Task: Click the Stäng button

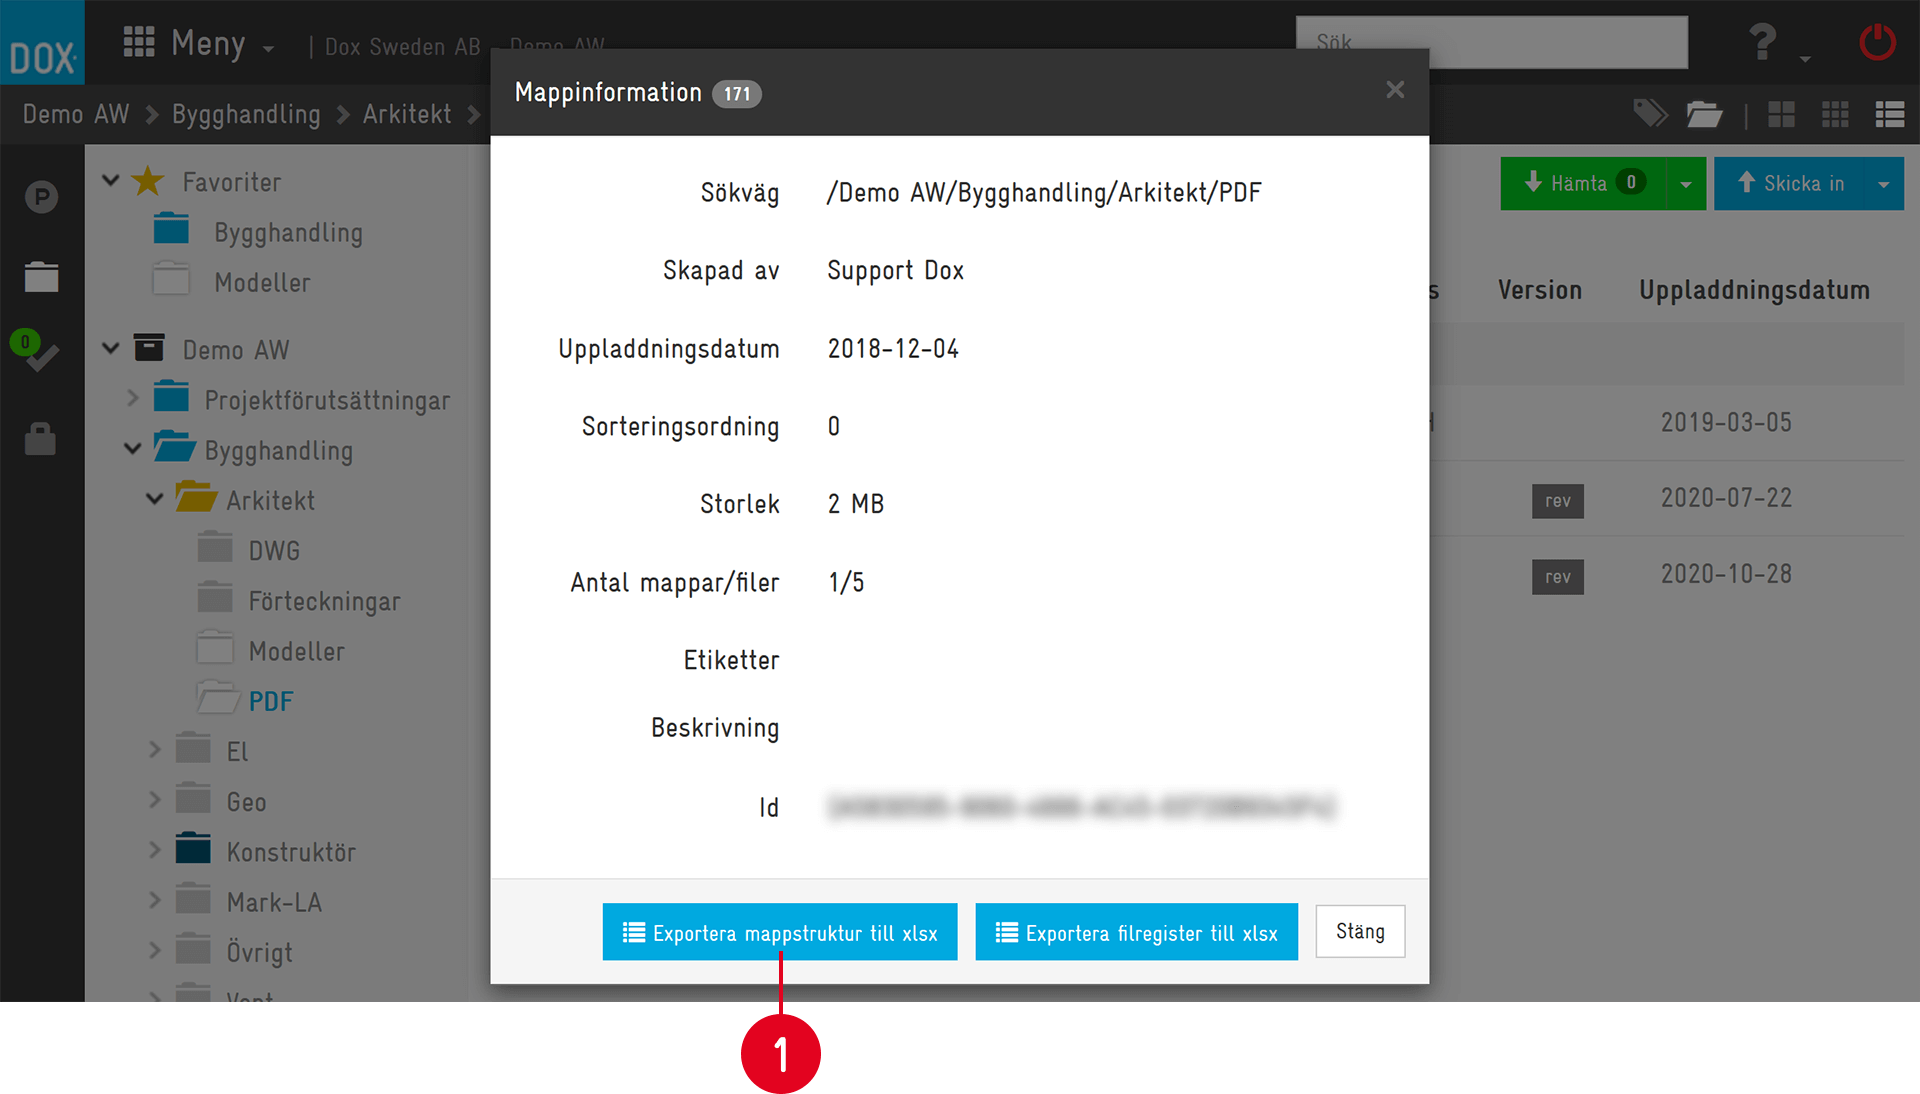Action: [x=1360, y=931]
